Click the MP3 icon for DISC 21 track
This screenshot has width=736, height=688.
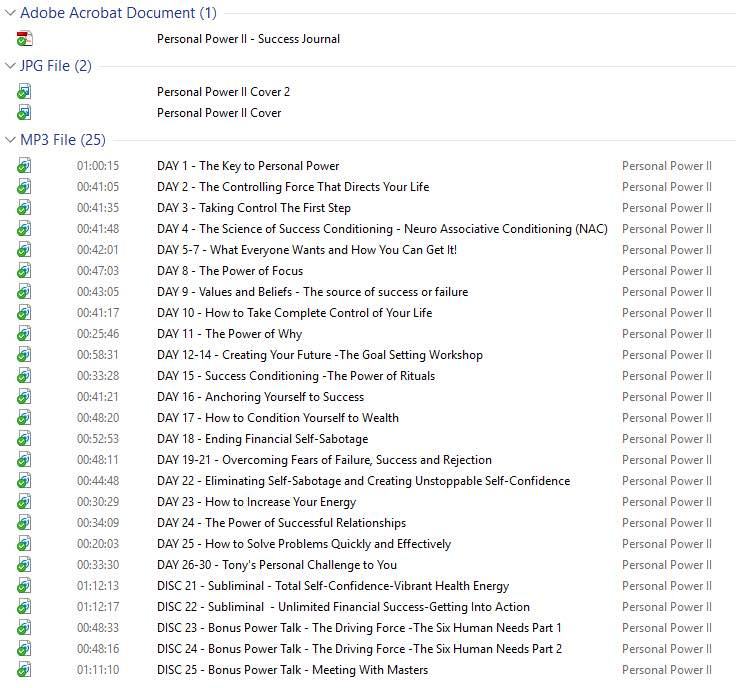(x=24, y=586)
